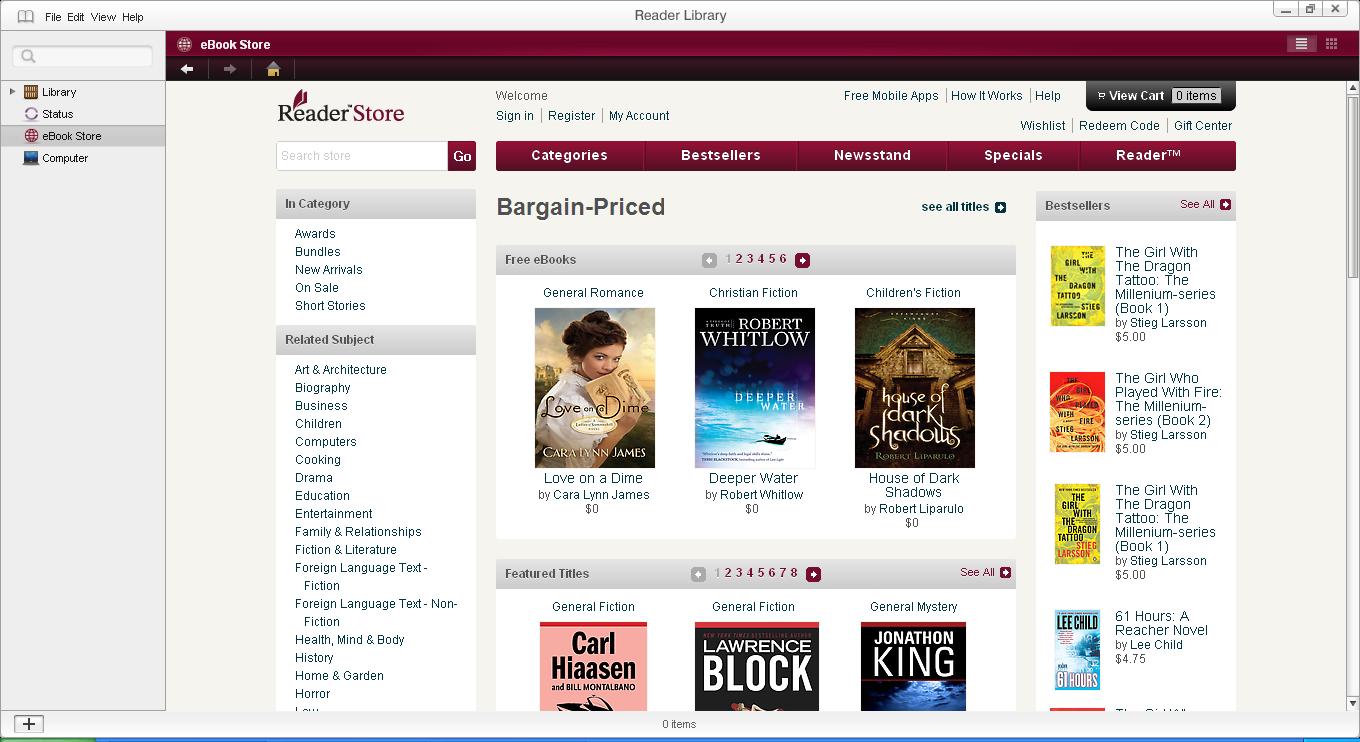
Task: Open the View Cart button
Action: [x=1161, y=96]
